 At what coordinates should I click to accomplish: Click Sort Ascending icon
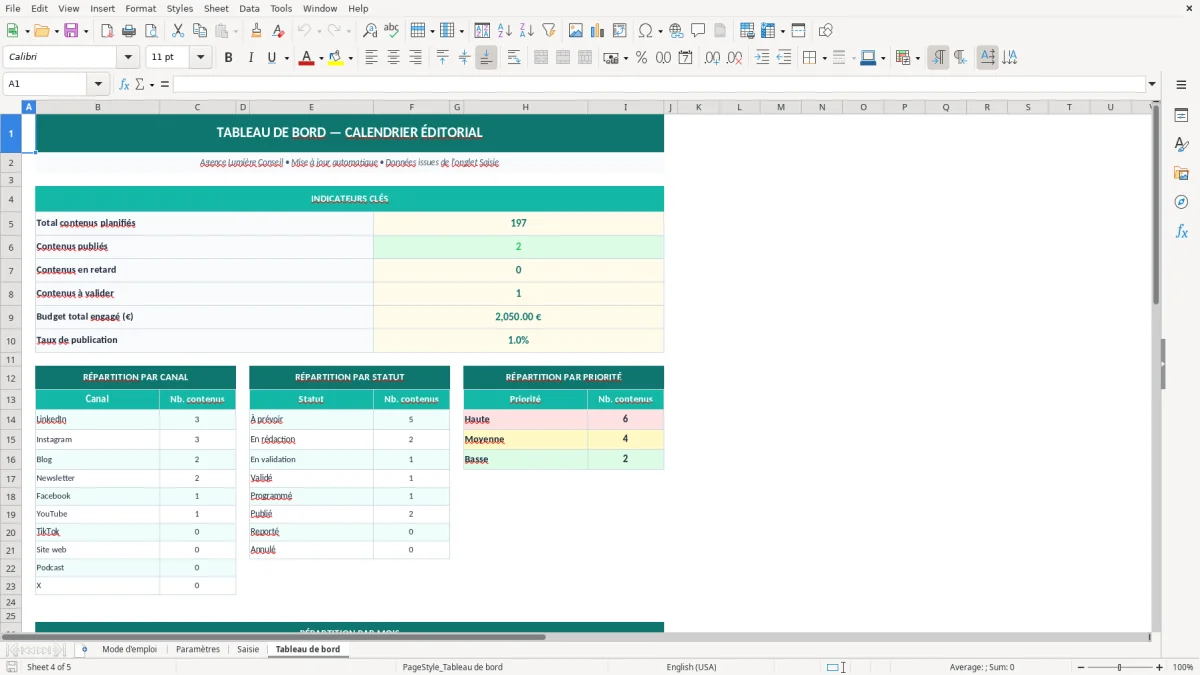[505, 31]
